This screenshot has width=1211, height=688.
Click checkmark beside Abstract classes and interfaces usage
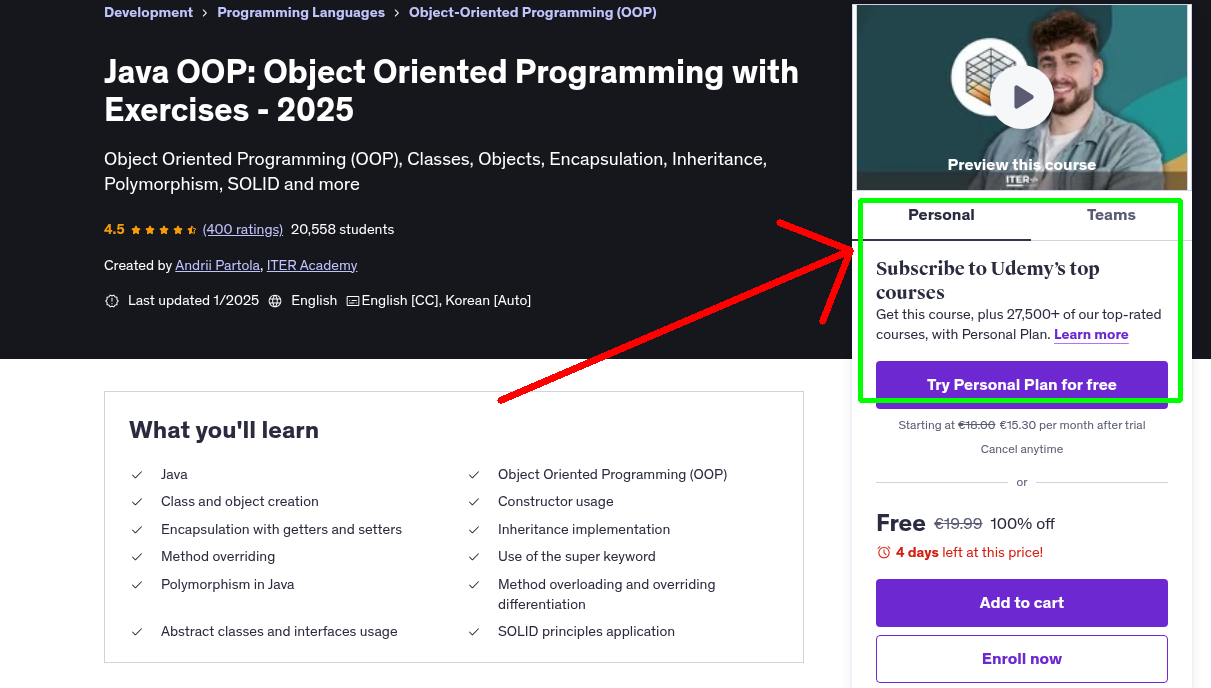[137, 632]
